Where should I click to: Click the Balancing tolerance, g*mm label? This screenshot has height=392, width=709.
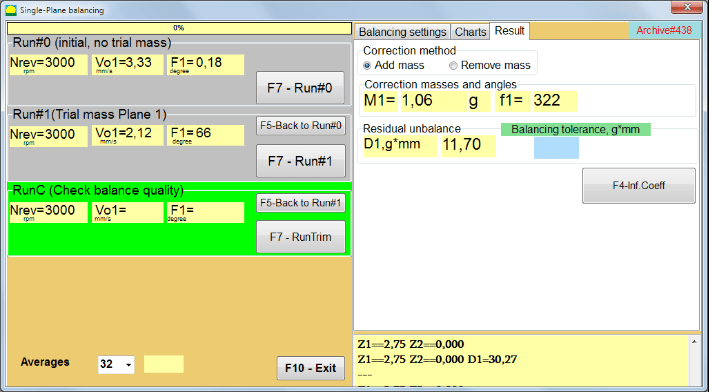click(576, 129)
